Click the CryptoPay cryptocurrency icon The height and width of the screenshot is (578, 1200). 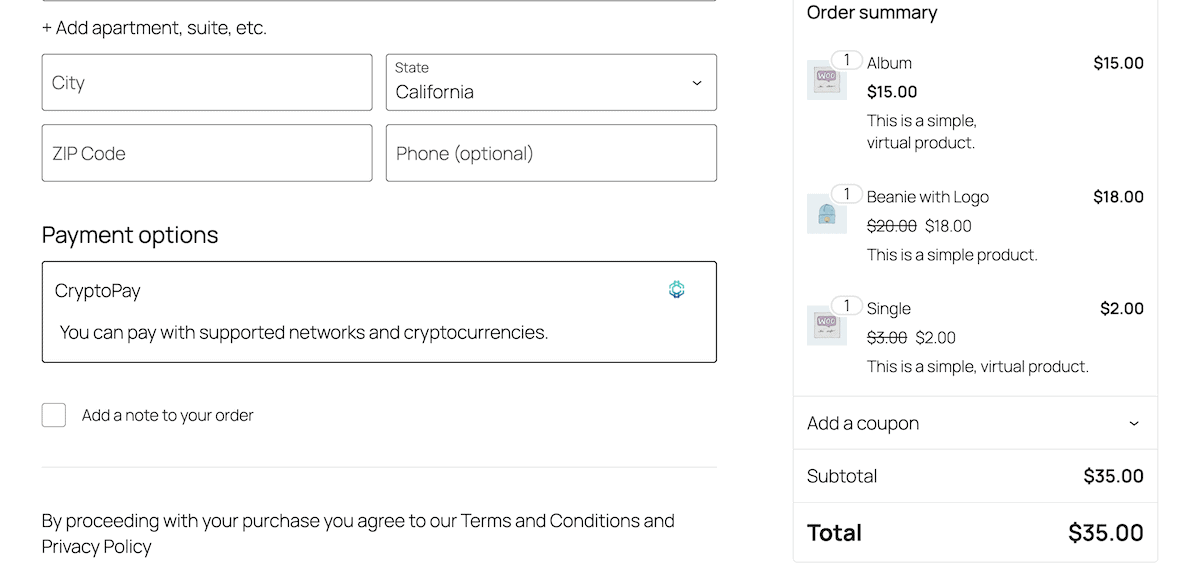(676, 289)
